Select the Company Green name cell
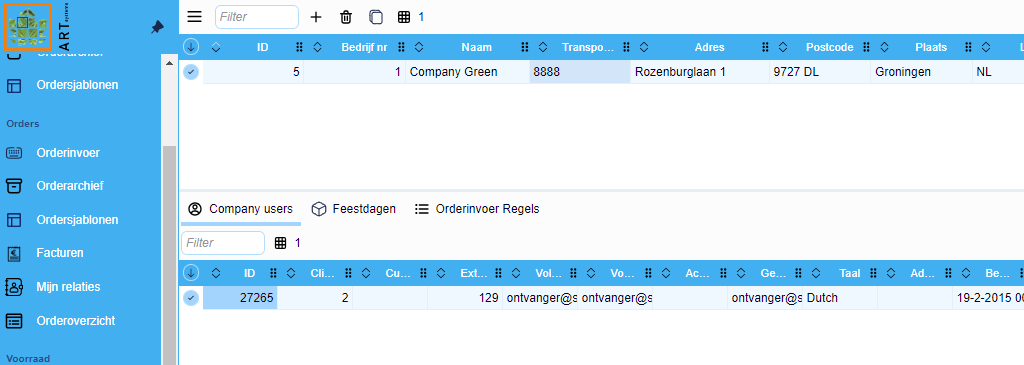 point(467,72)
